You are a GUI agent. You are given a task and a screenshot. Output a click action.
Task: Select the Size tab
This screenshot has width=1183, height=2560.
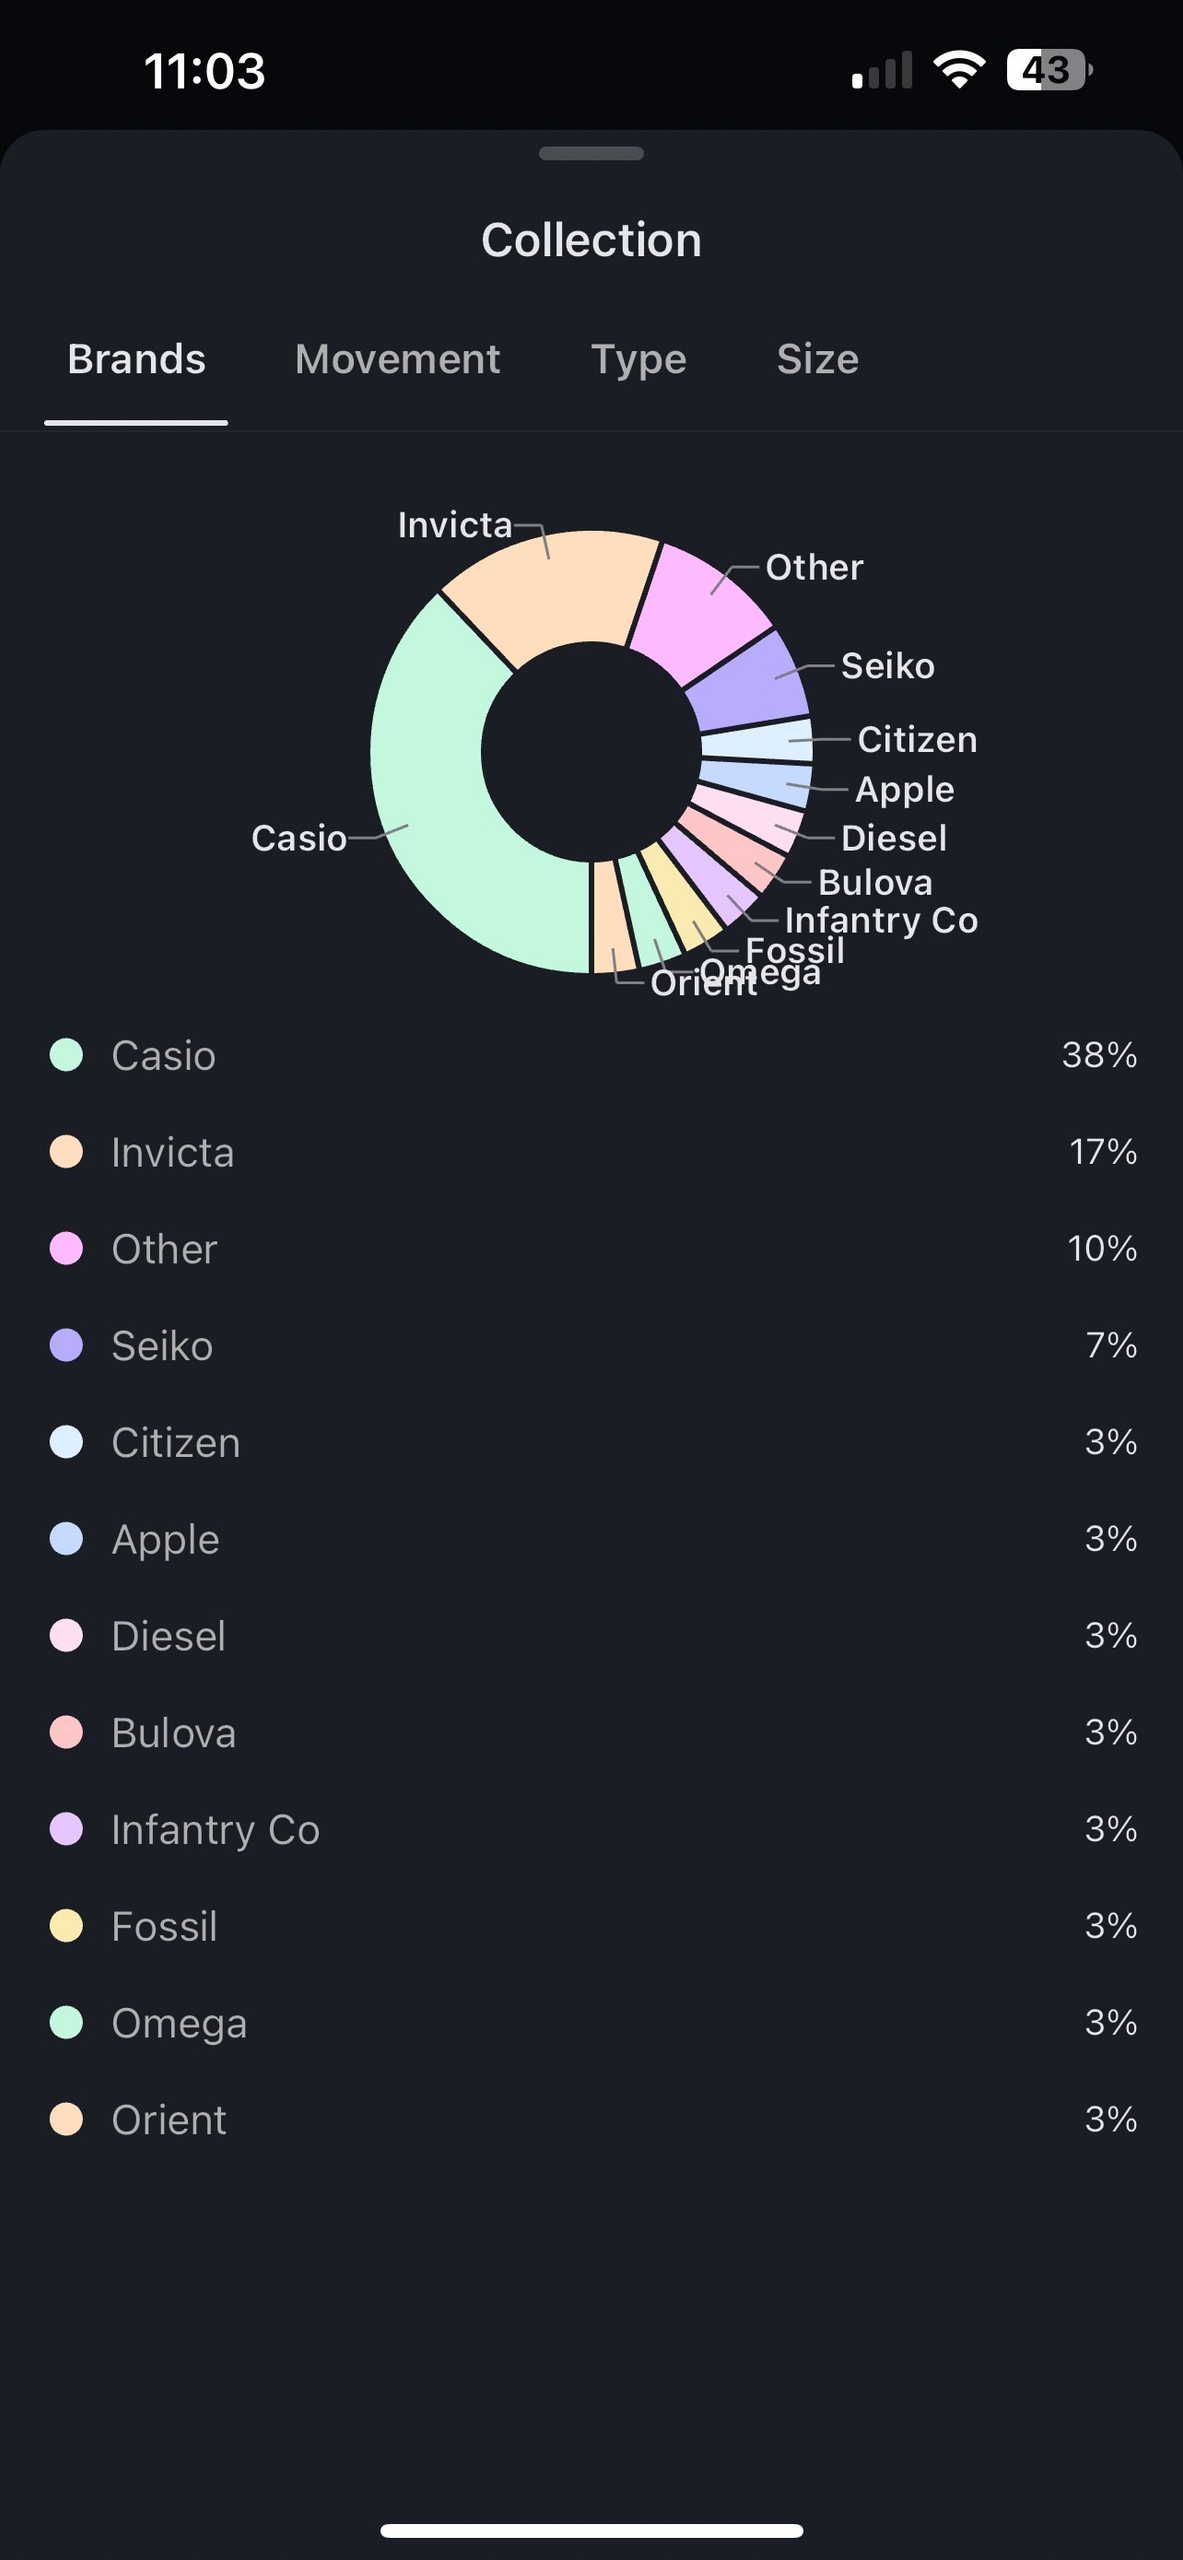click(x=817, y=360)
